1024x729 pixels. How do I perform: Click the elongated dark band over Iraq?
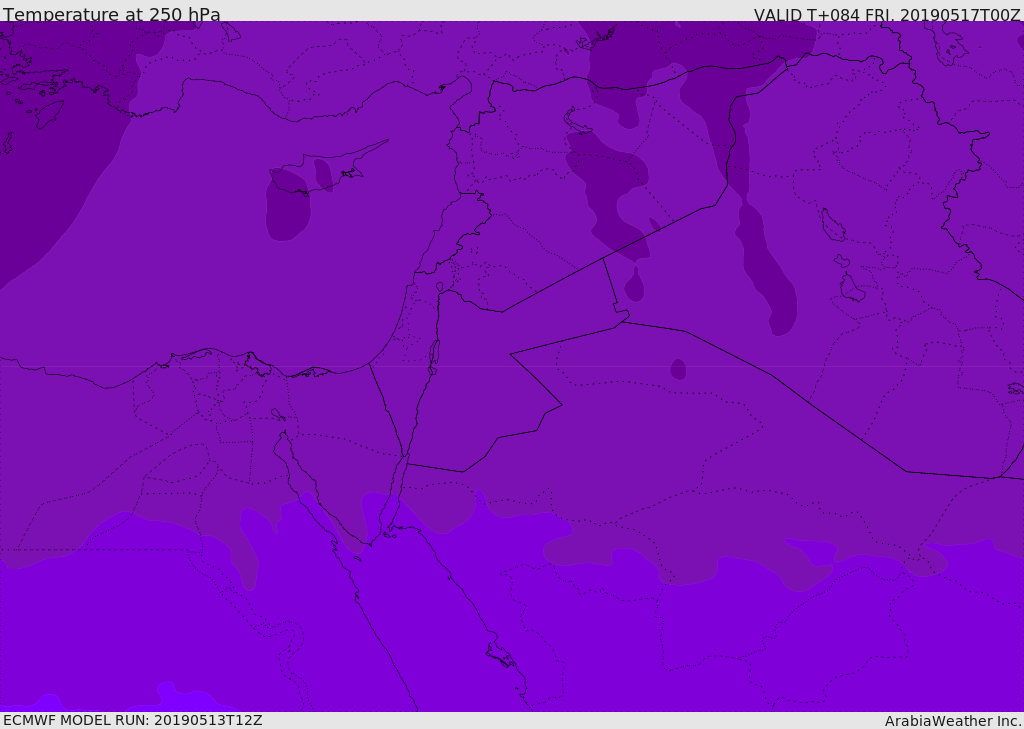pyautogui.click(x=765, y=260)
